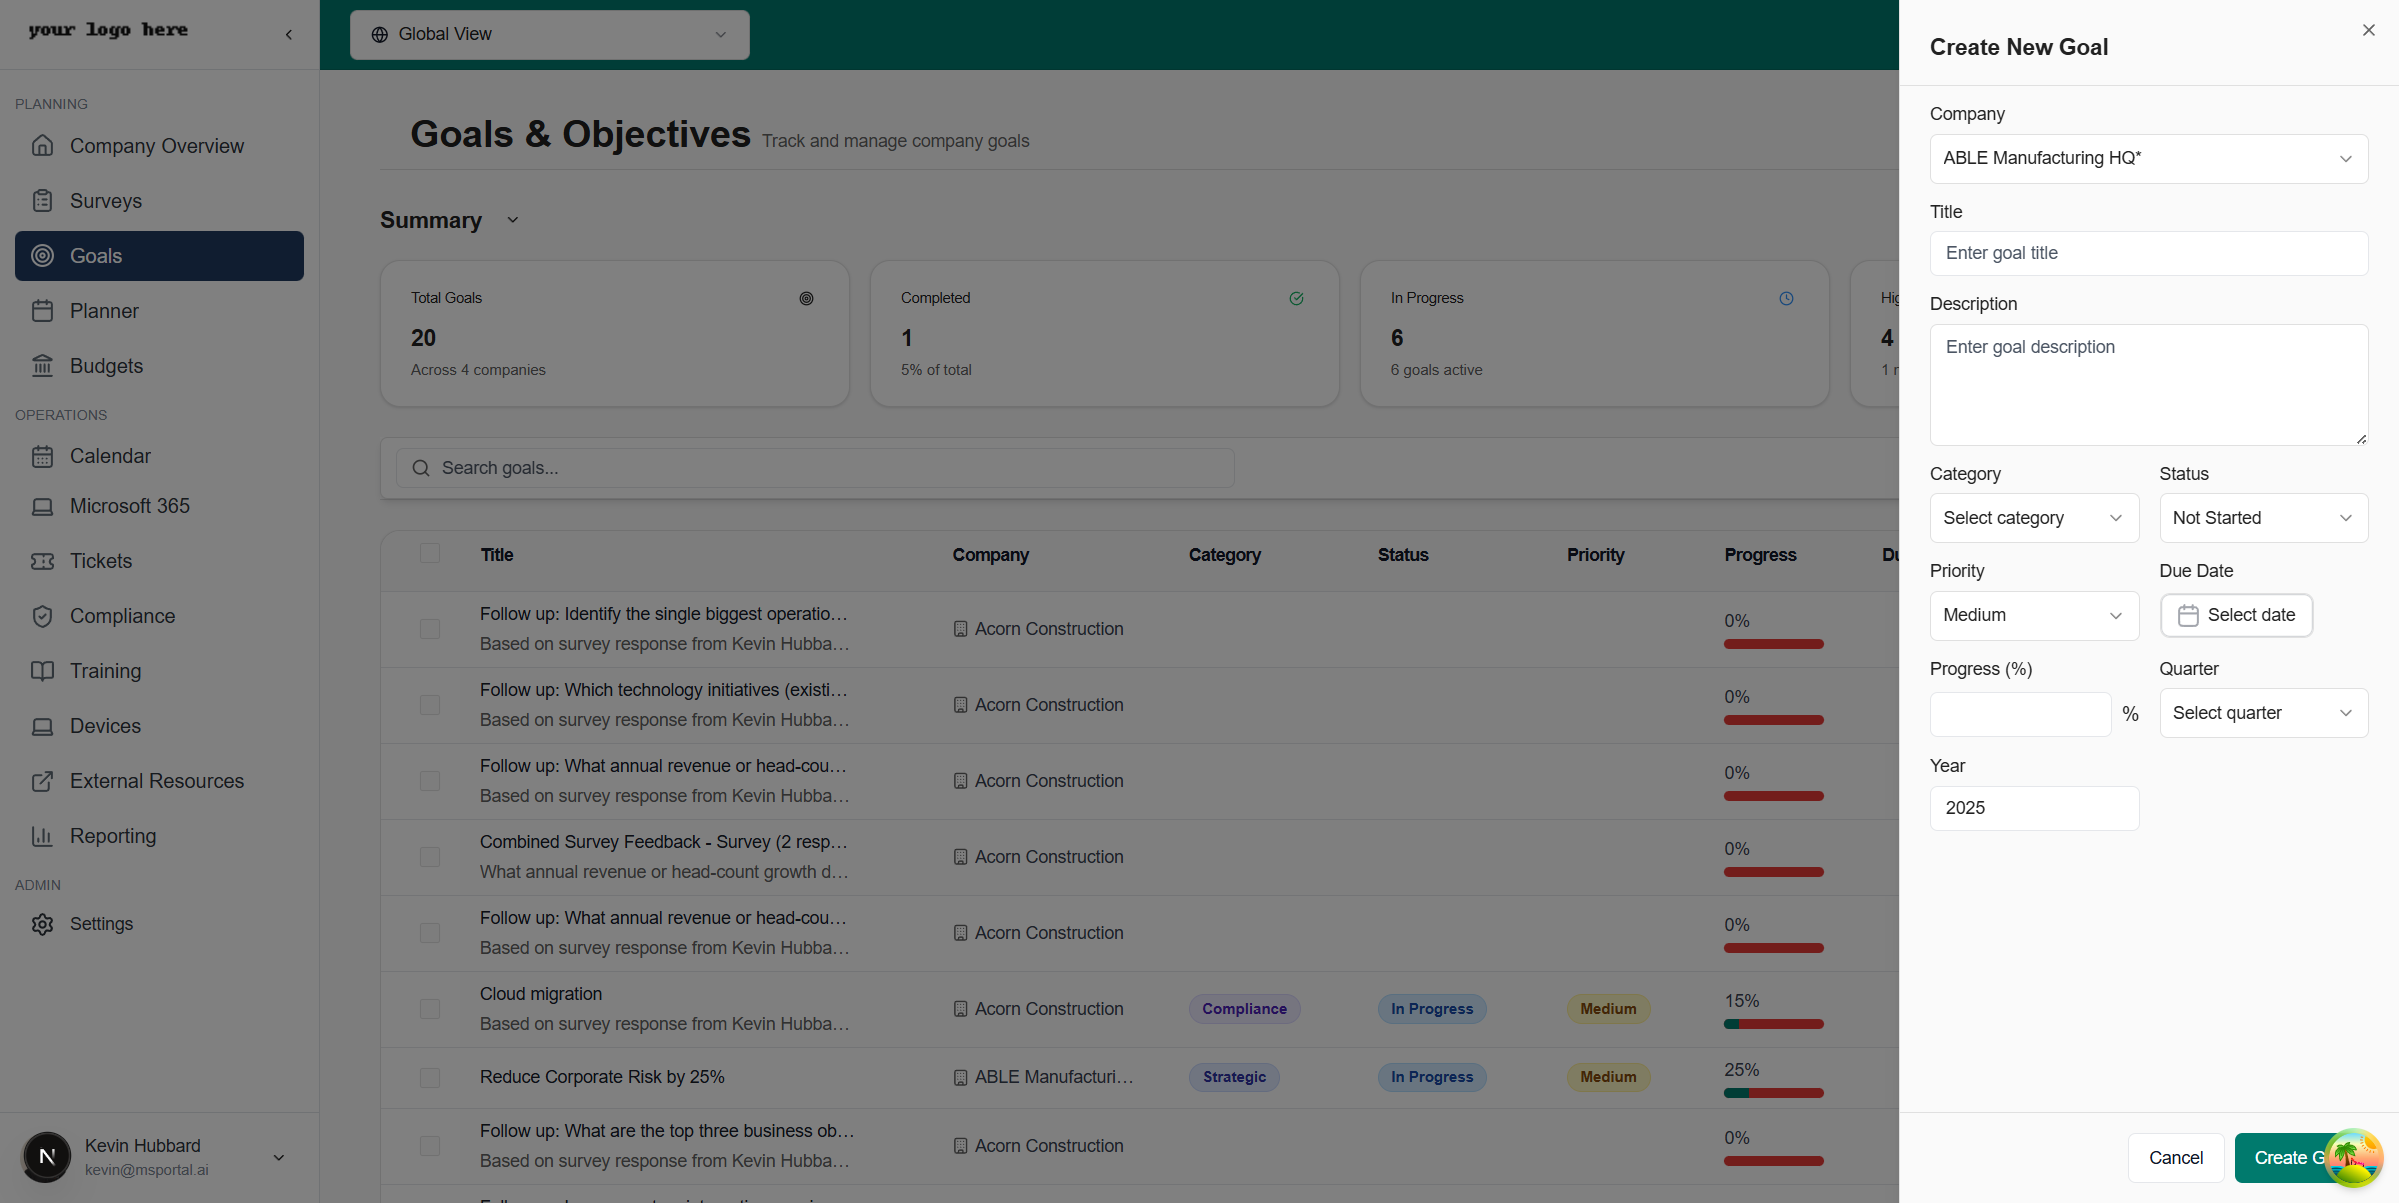Click the Planner calendar icon
The image size is (2399, 1203).
(43, 311)
